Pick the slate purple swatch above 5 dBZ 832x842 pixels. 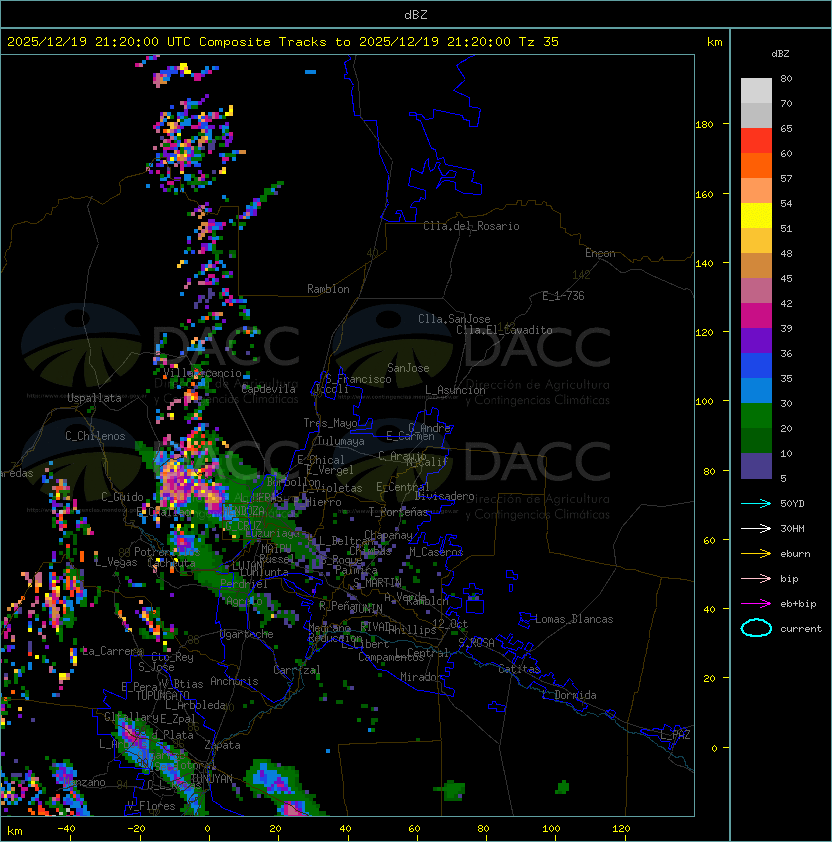pyautogui.click(x=756, y=466)
